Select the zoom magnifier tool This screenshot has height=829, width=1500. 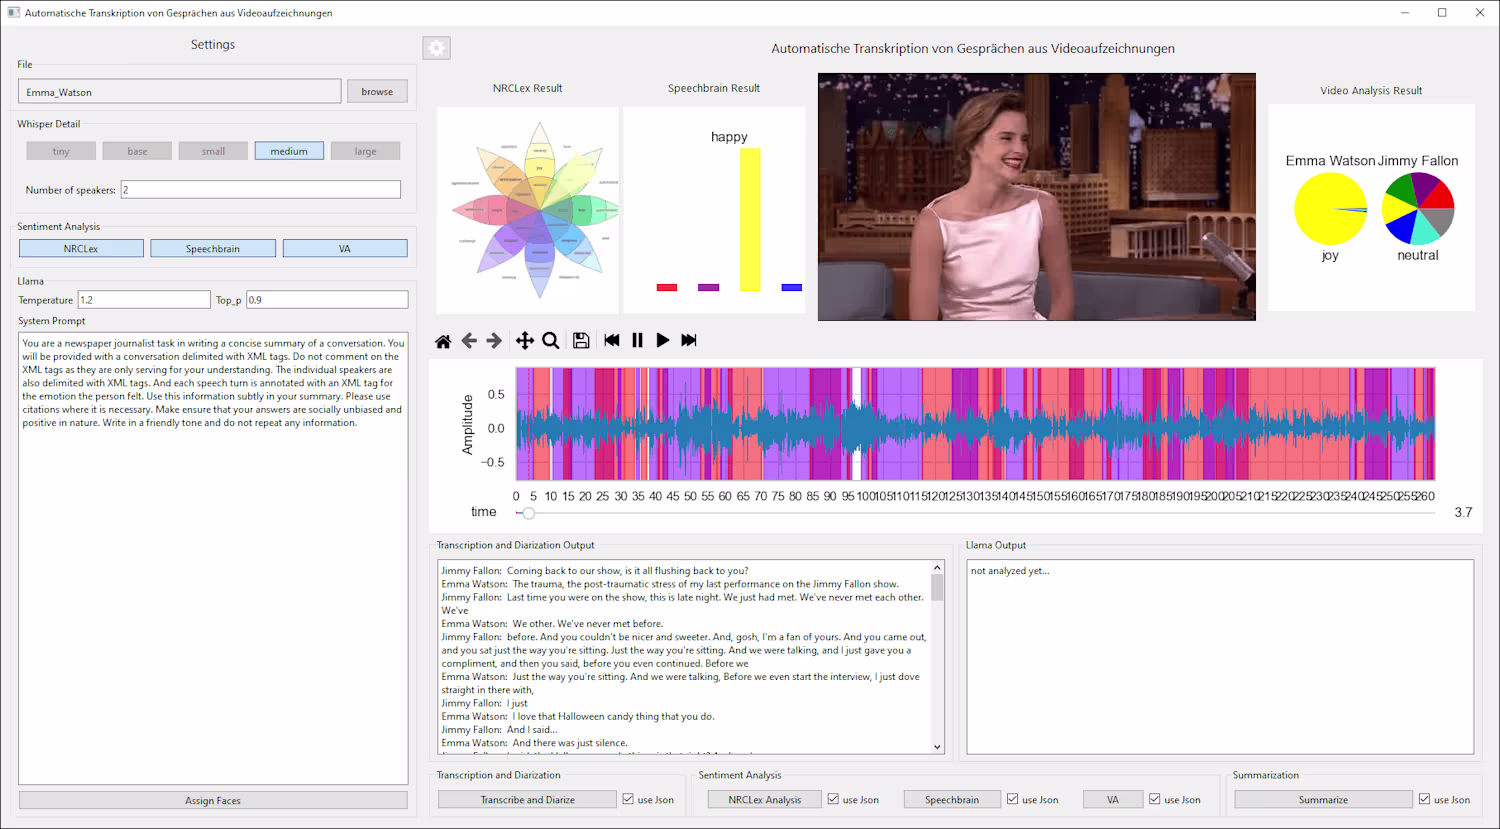tap(550, 341)
